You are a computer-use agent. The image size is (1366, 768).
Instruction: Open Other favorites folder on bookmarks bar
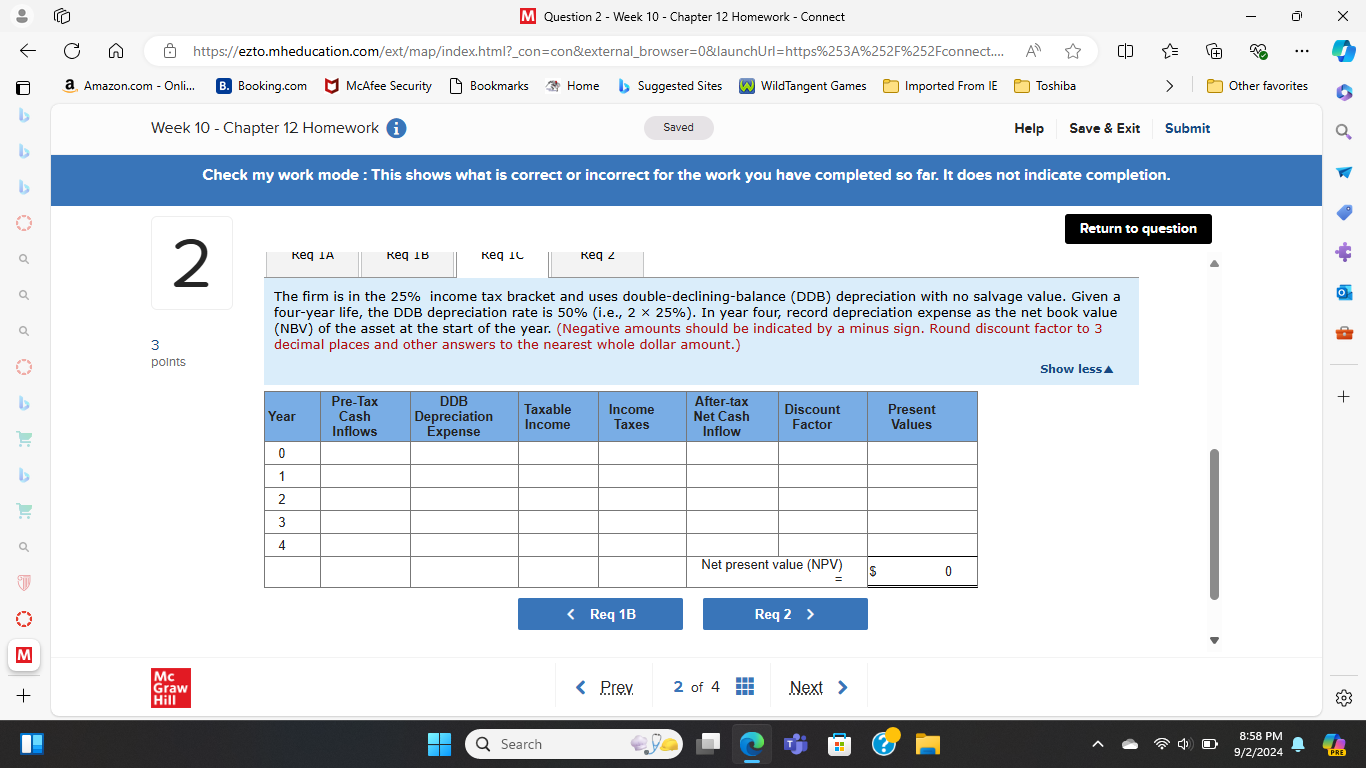pyautogui.click(x=1257, y=86)
